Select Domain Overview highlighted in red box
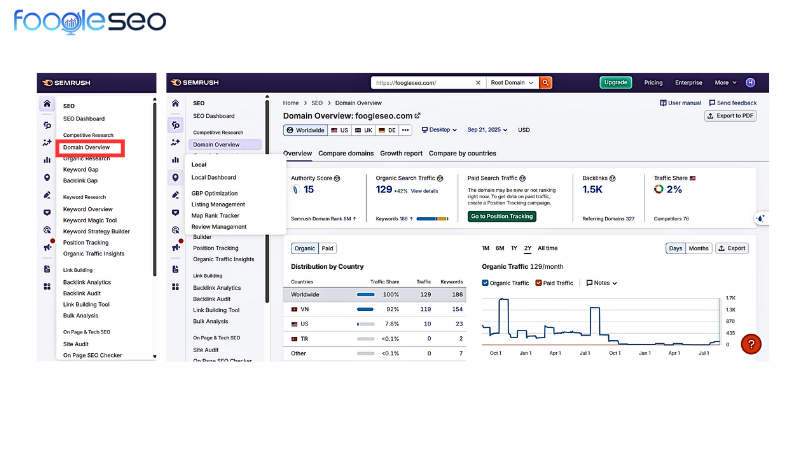800x450 pixels. [x=89, y=147]
